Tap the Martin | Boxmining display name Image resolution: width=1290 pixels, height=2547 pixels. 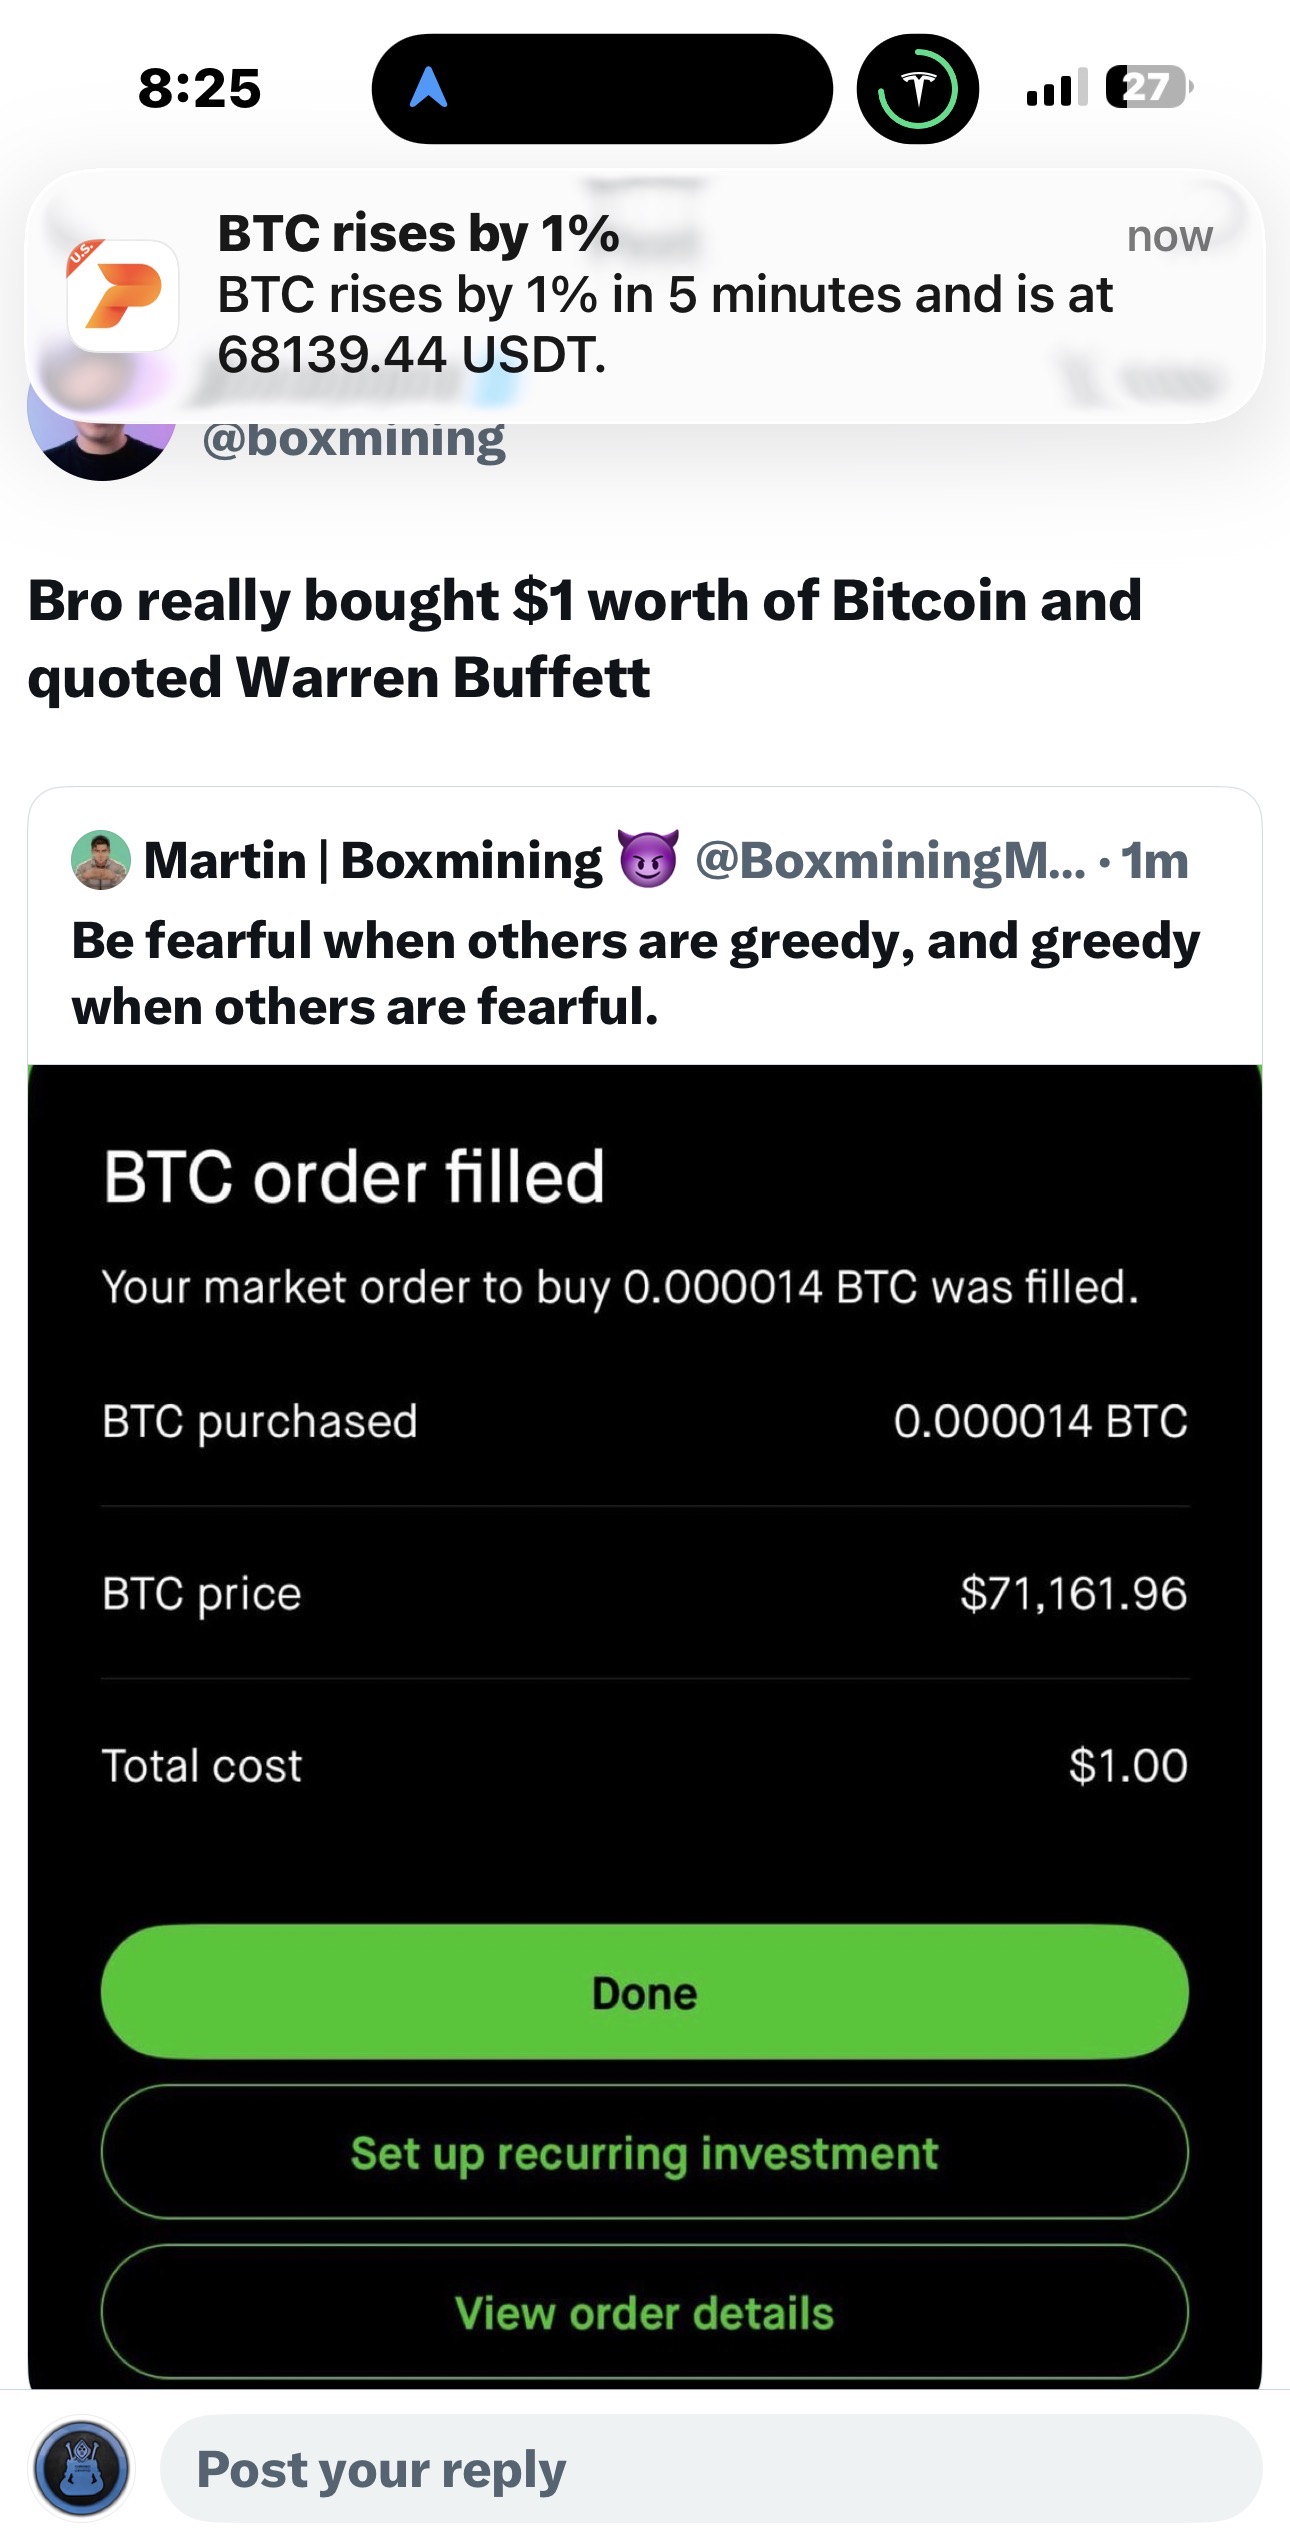[373, 860]
